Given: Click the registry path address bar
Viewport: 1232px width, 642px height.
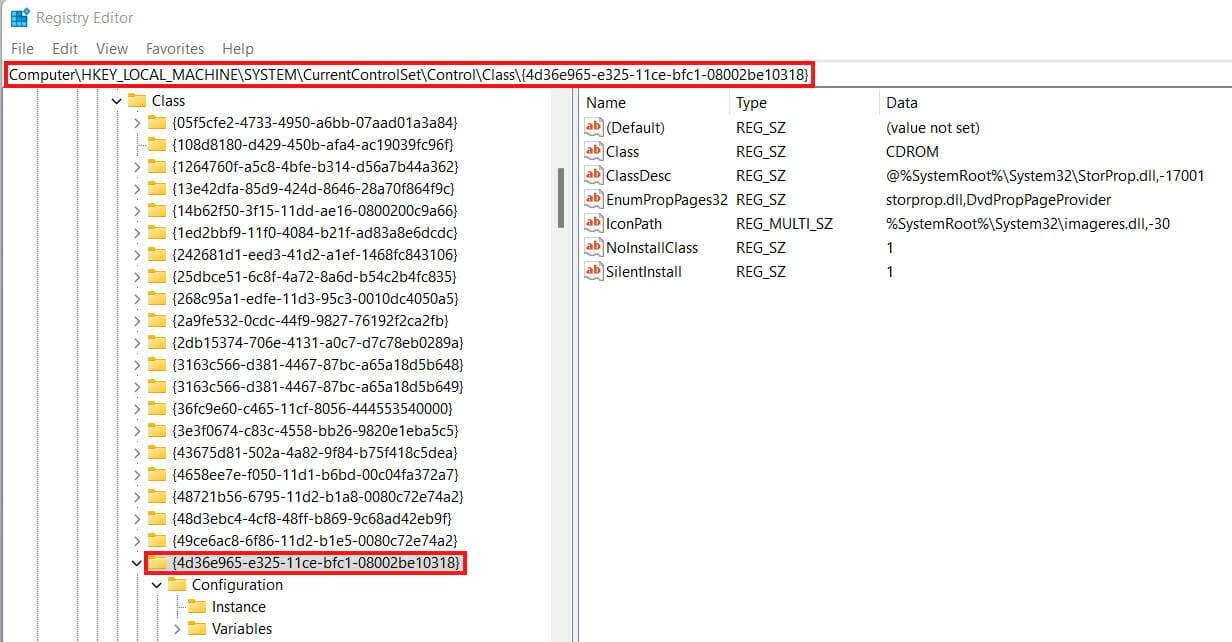Looking at the screenshot, I should tap(410, 75).
